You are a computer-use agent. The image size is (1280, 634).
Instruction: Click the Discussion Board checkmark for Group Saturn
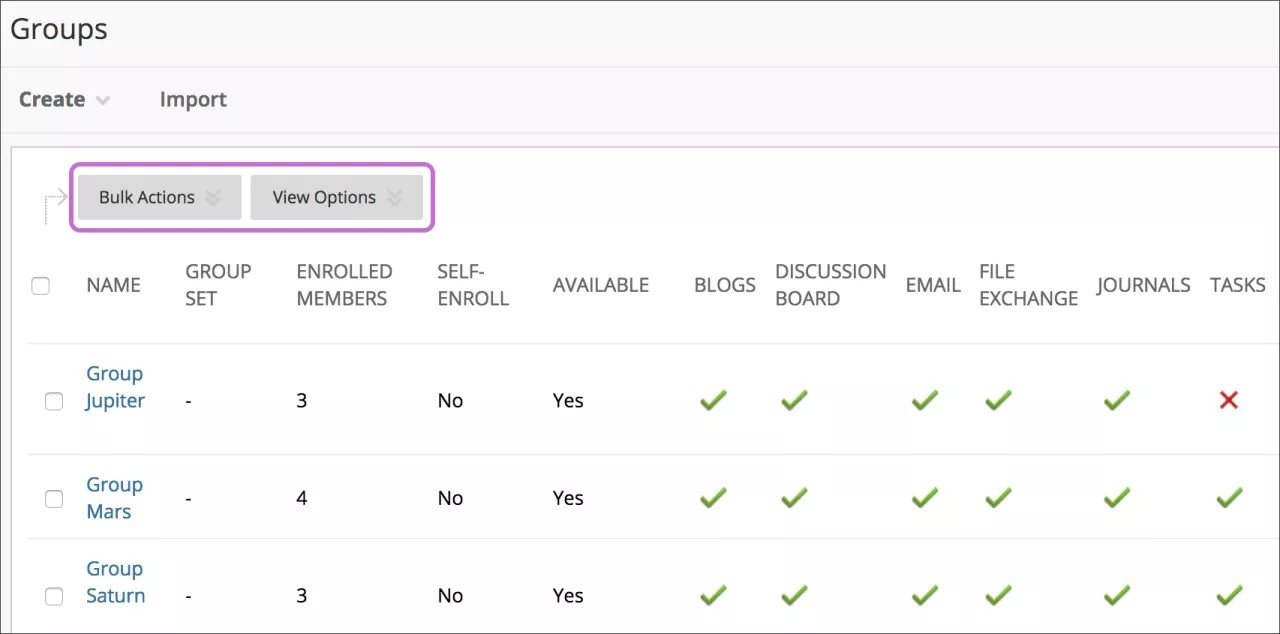[x=793, y=595]
